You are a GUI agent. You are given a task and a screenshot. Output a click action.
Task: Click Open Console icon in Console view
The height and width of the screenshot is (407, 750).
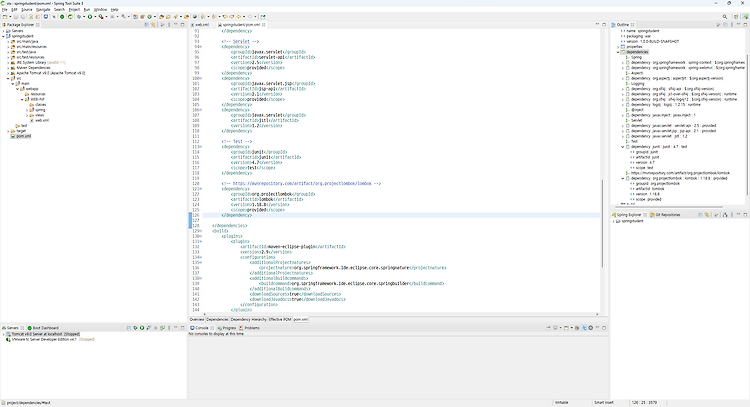tap(566, 328)
